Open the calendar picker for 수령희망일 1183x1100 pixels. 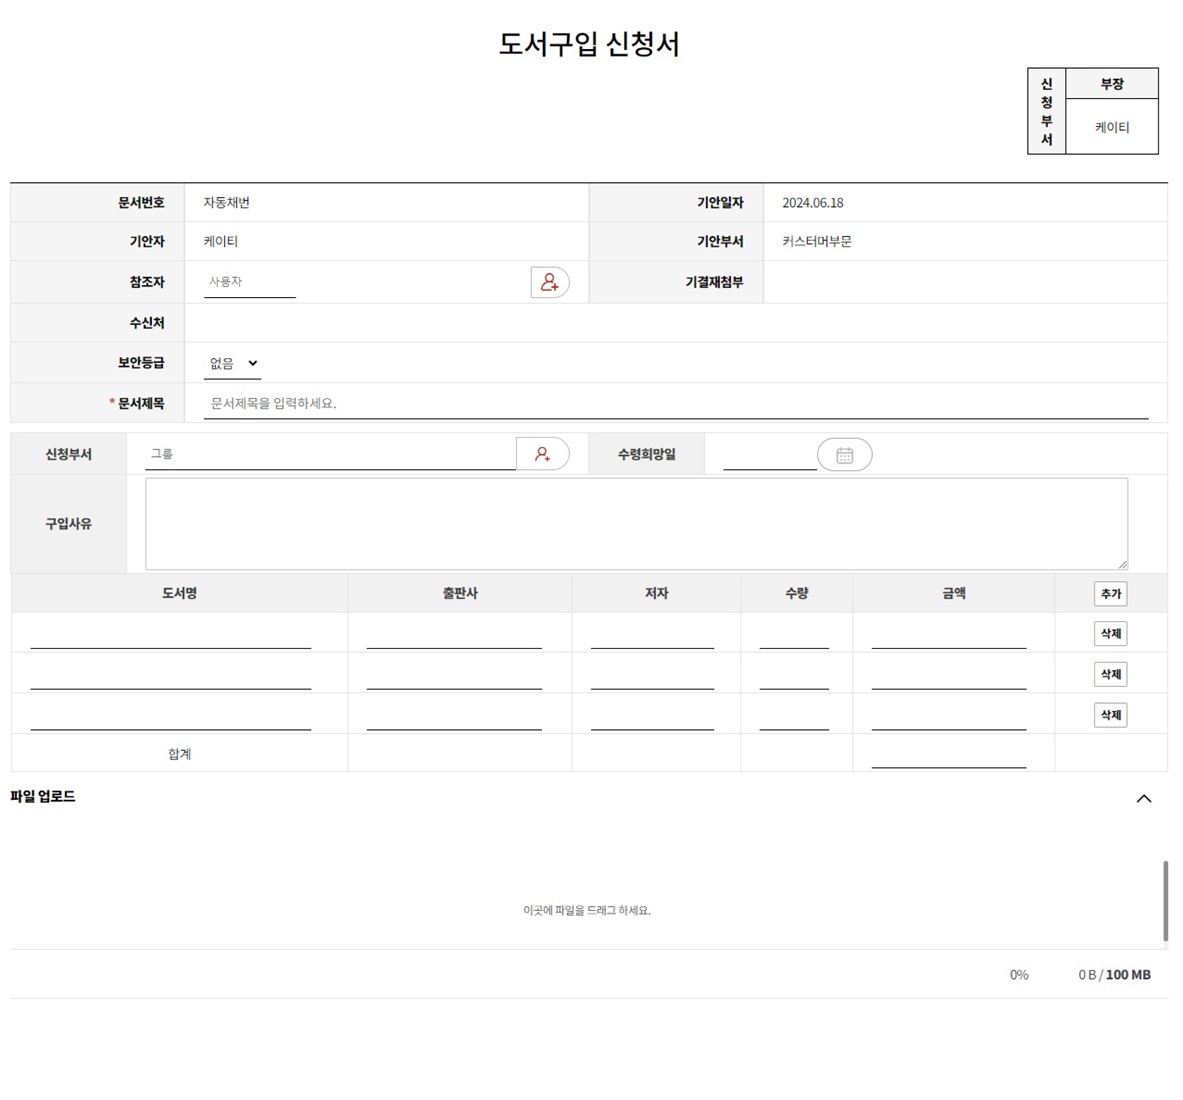point(844,455)
